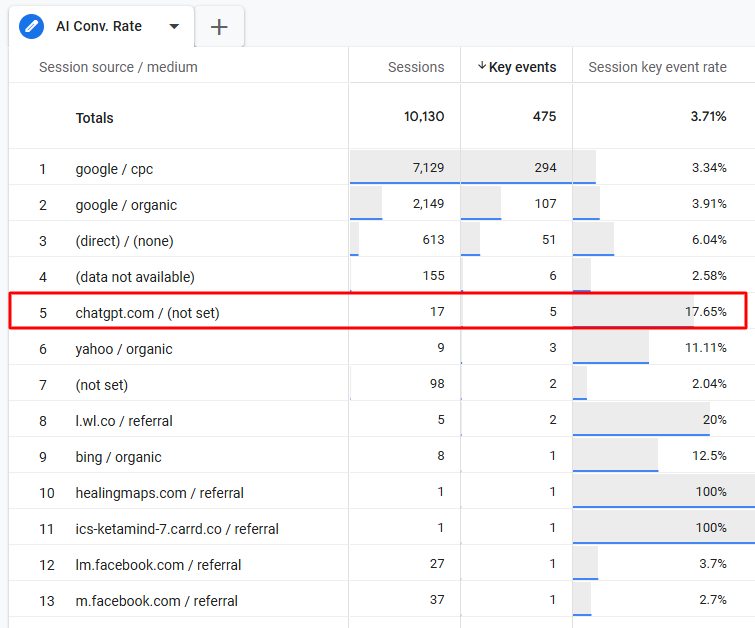
Task: Click the bing / organic row
Action: [381, 456]
